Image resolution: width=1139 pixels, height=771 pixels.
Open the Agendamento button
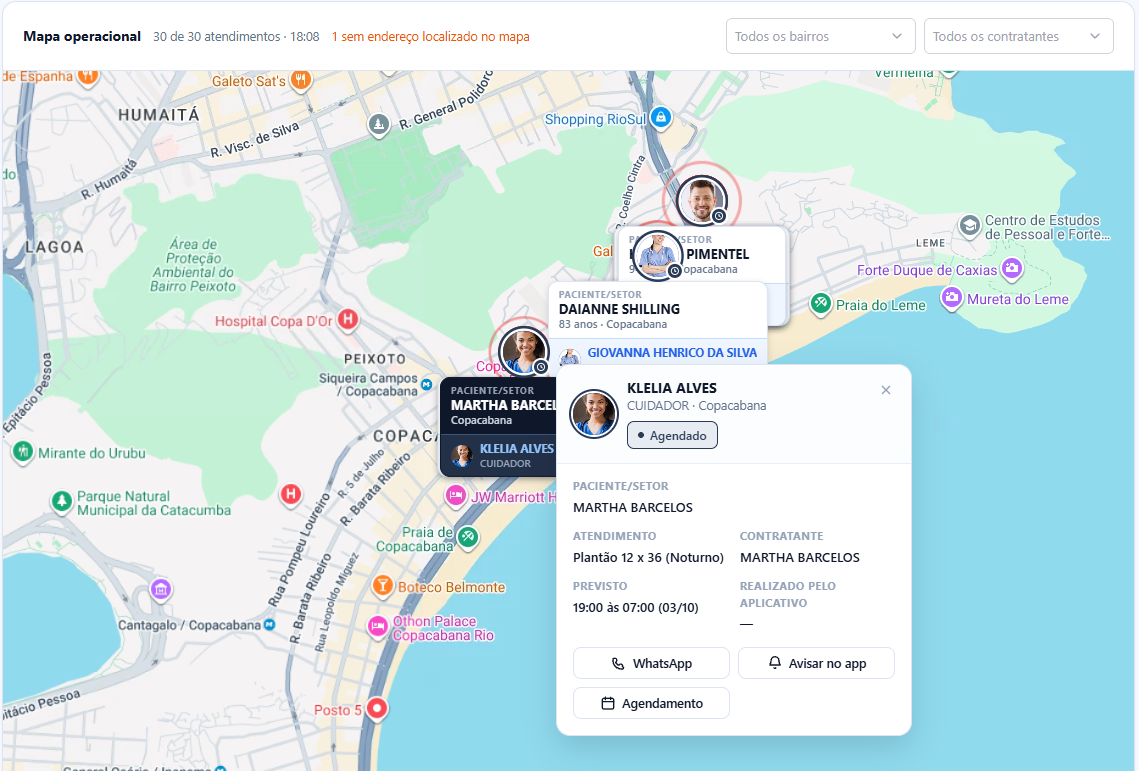click(651, 703)
